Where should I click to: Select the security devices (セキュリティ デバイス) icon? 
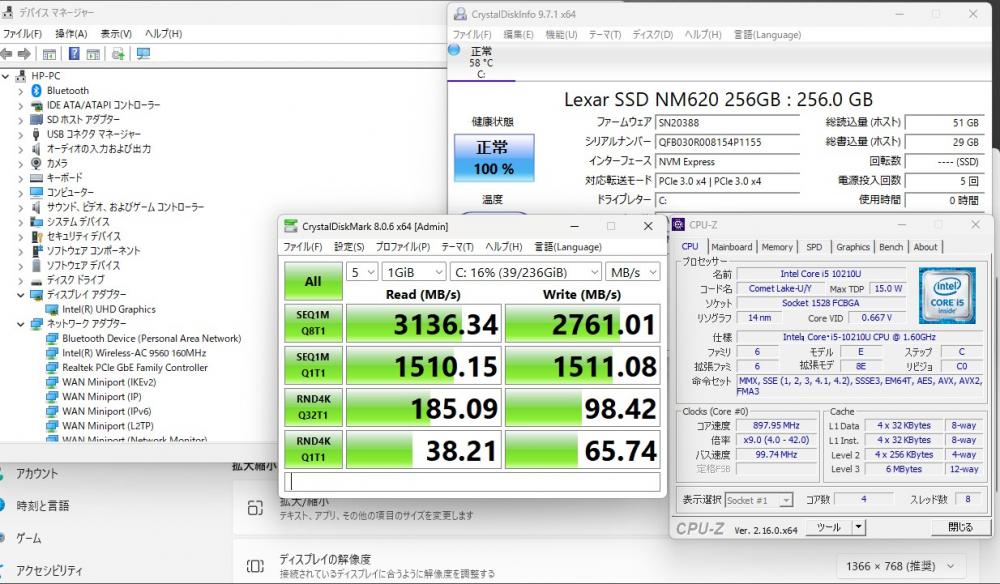tap(36, 237)
